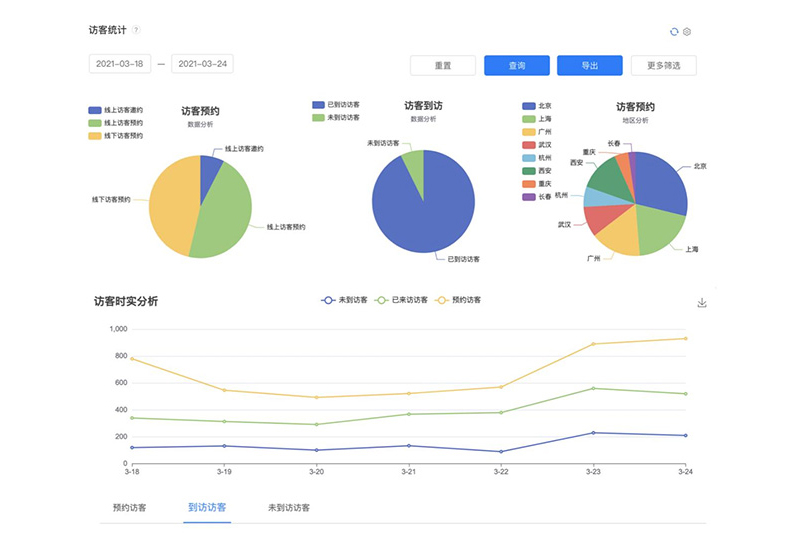Click the 重置 button
Image resolution: width=800 pixels, height=533 pixels.
tap(443, 65)
